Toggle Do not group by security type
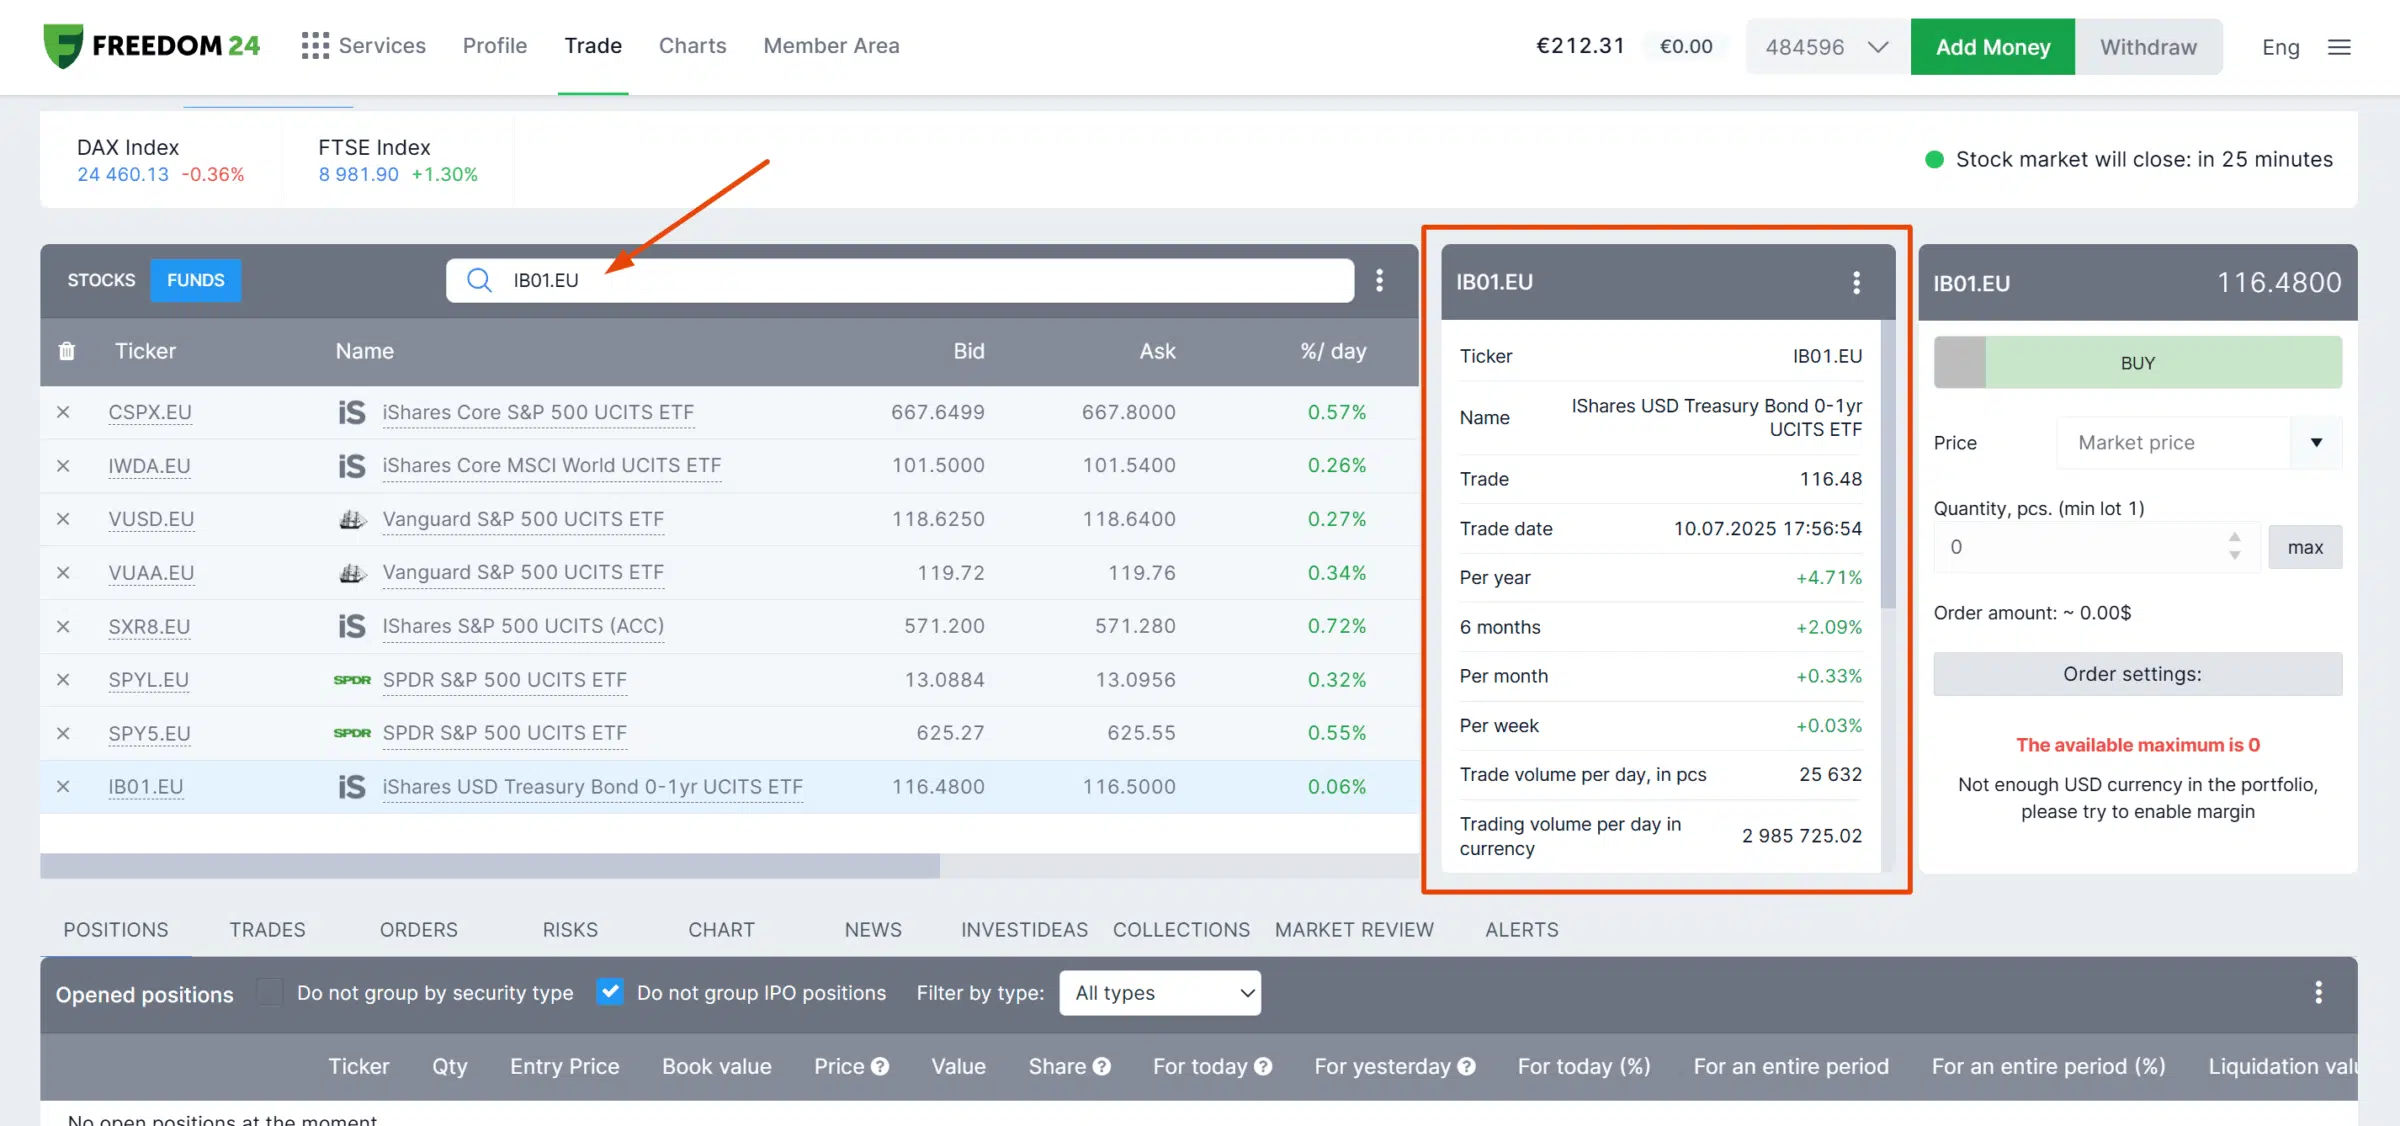 pyautogui.click(x=269, y=992)
